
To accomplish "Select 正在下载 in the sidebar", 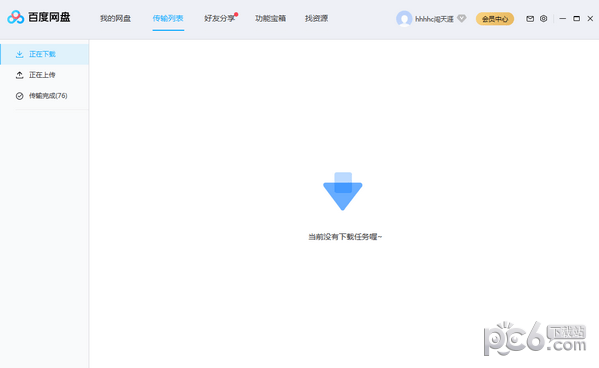I will (x=45, y=54).
